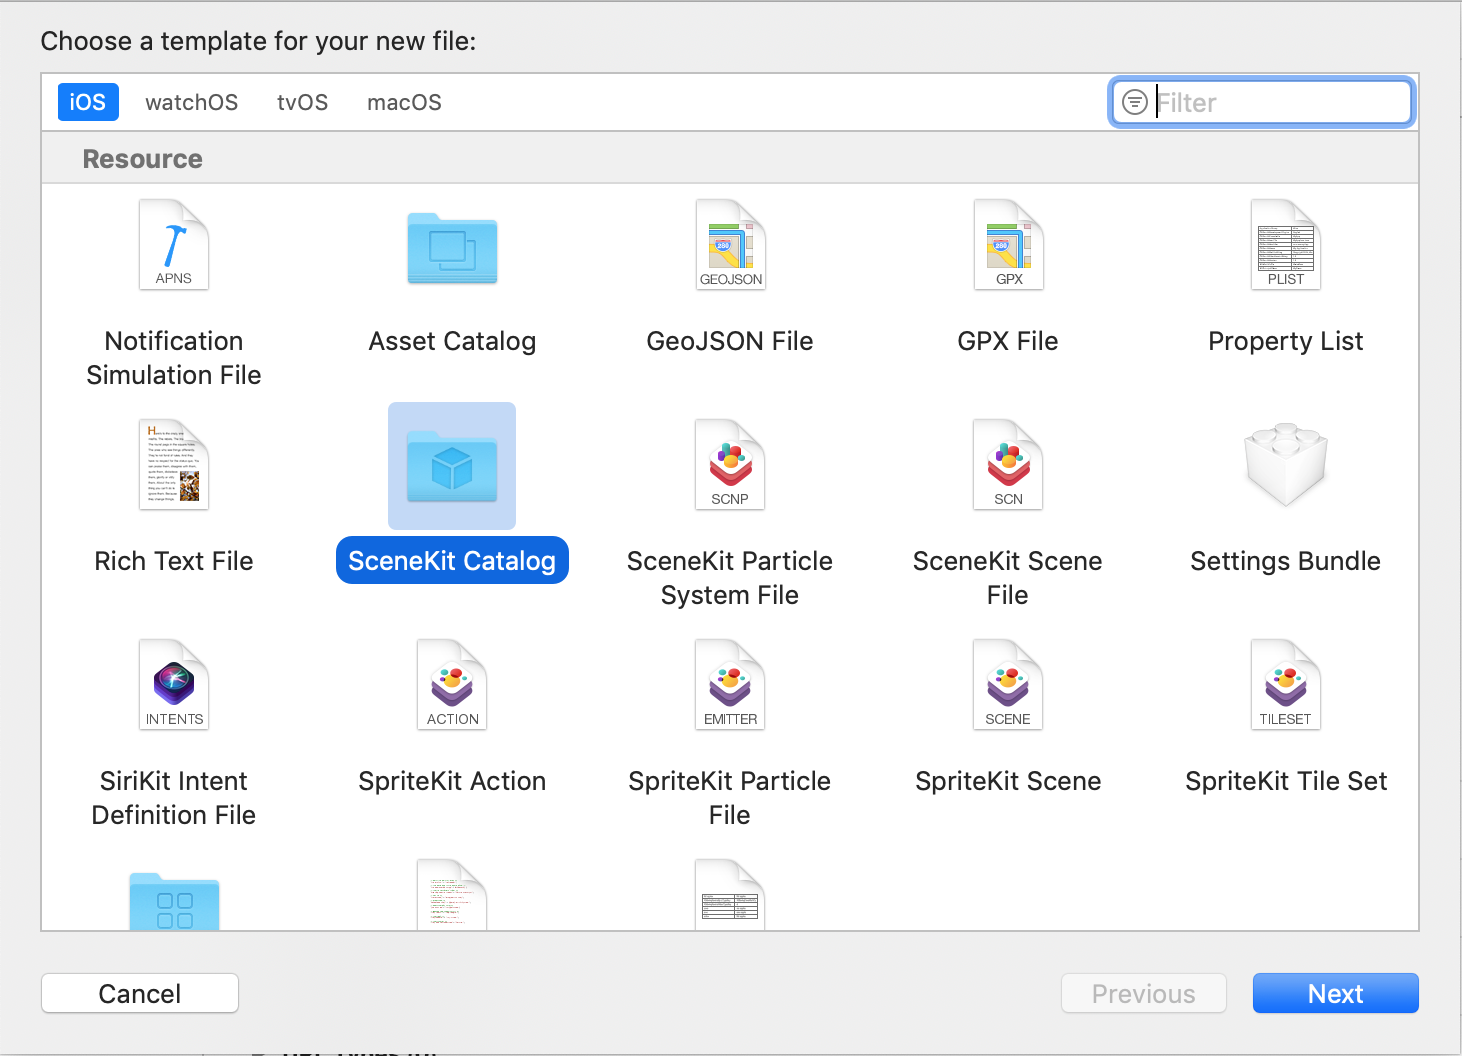Viewport: 1462px width, 1056px height.
Task: Click the 'SiriKit Intent Definition File' label
Action: coord(174,798)
